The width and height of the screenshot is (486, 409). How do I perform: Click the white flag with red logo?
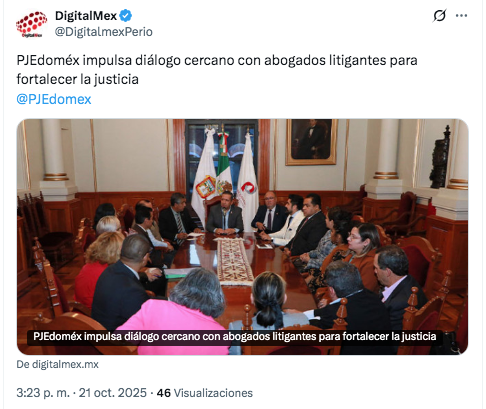point(247,180)
